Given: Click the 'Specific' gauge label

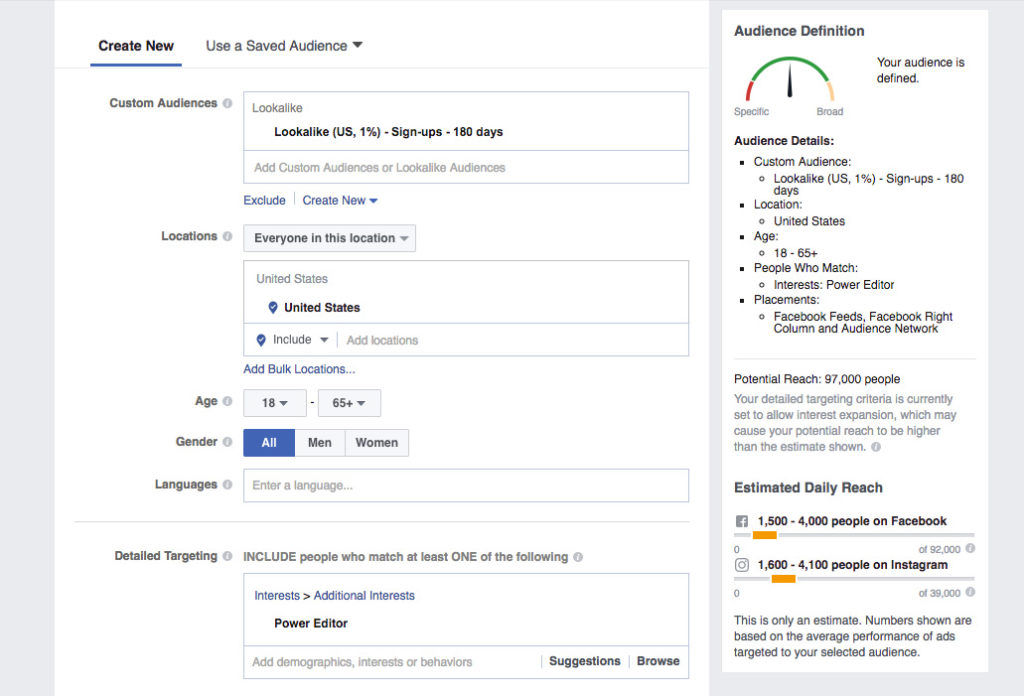Looking at the screenshot, I should point(752,112).
